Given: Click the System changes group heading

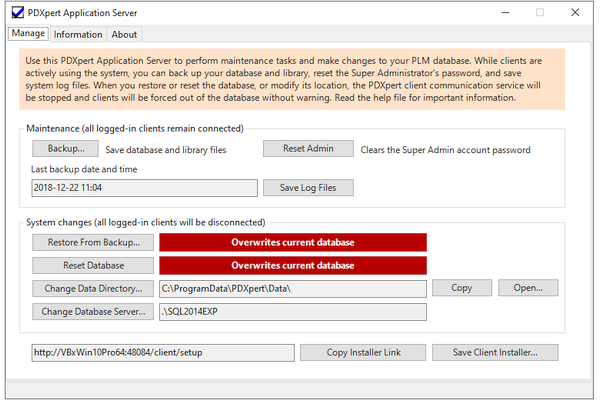Looking at the screenshot, I should click(145, 222).
